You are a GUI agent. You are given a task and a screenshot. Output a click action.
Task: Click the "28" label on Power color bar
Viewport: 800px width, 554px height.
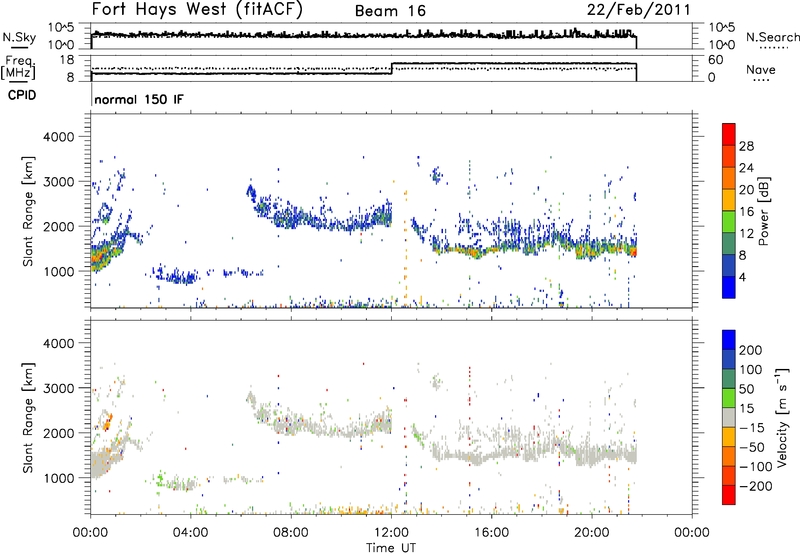tap(746, 146)
